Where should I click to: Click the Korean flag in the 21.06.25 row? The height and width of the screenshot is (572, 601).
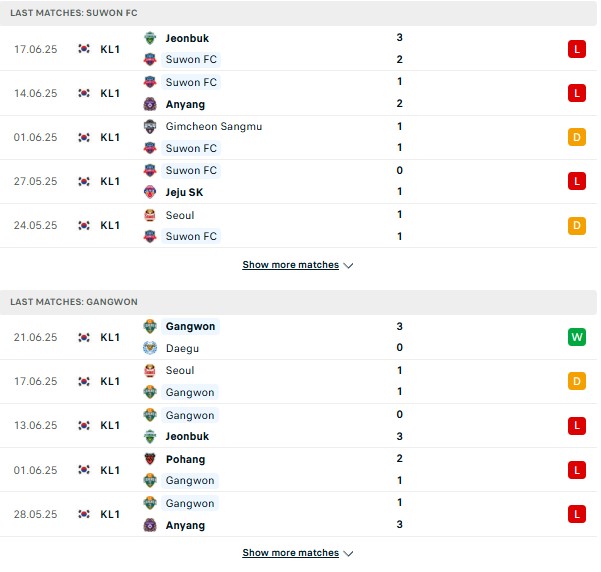coord(84,337)
